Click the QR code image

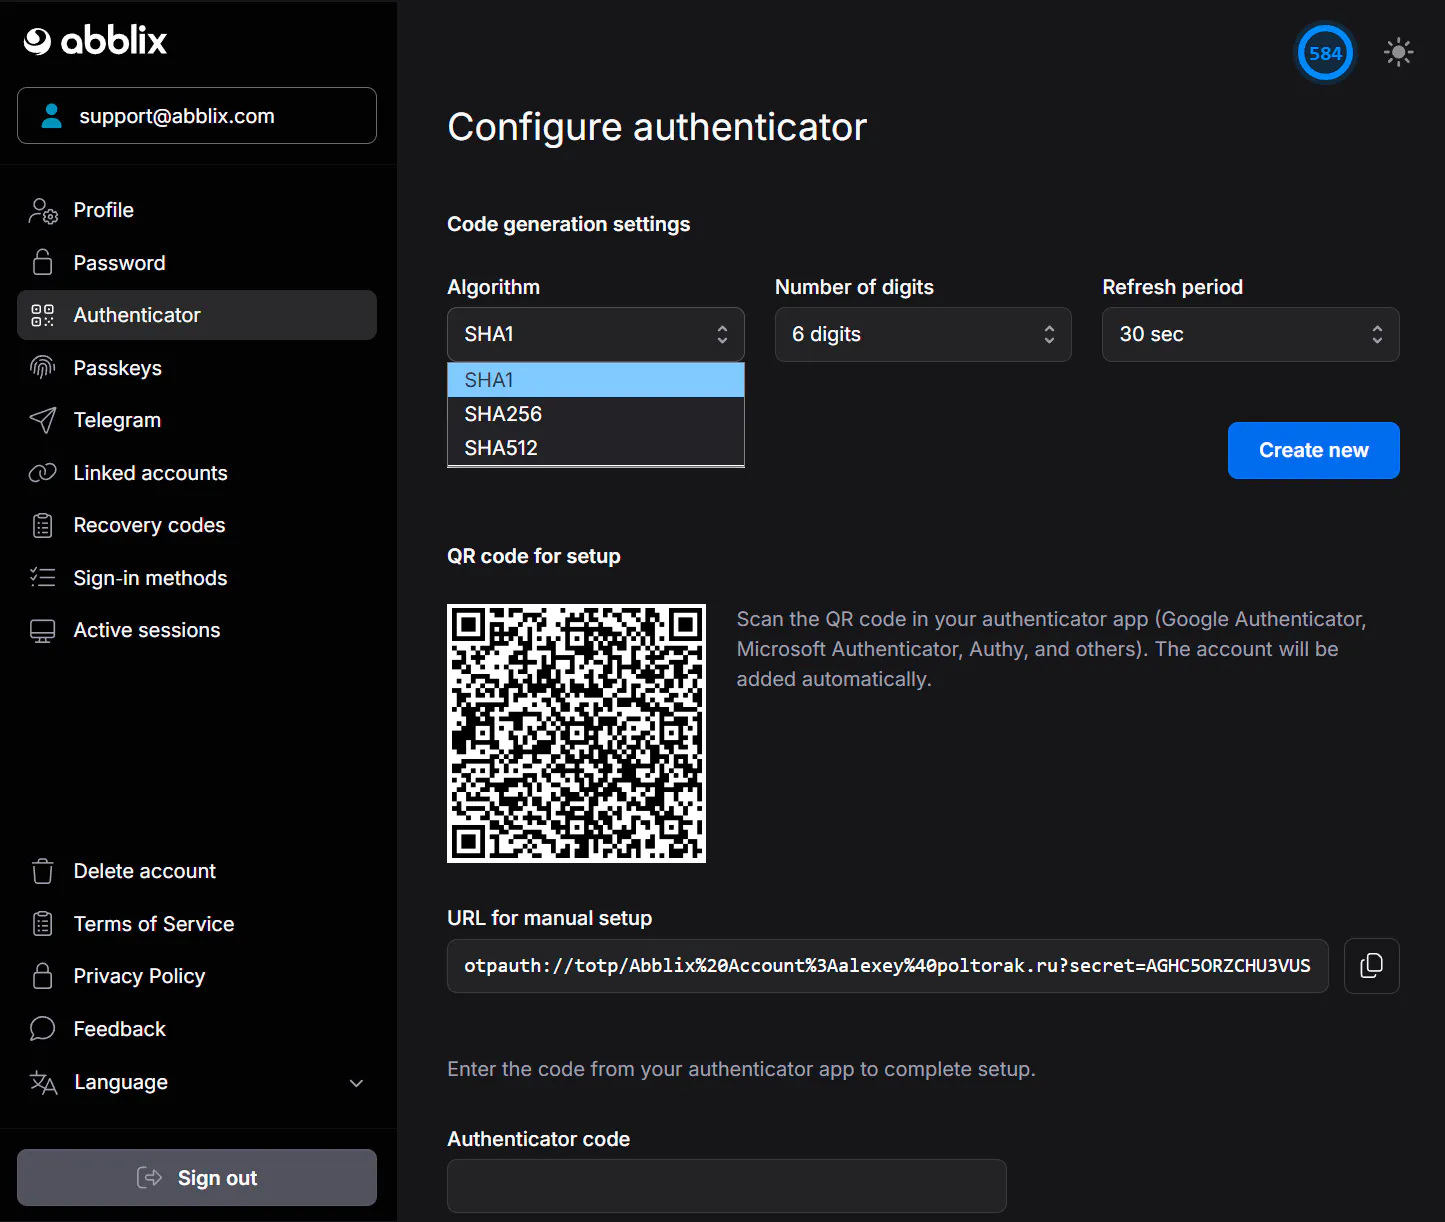576,733
